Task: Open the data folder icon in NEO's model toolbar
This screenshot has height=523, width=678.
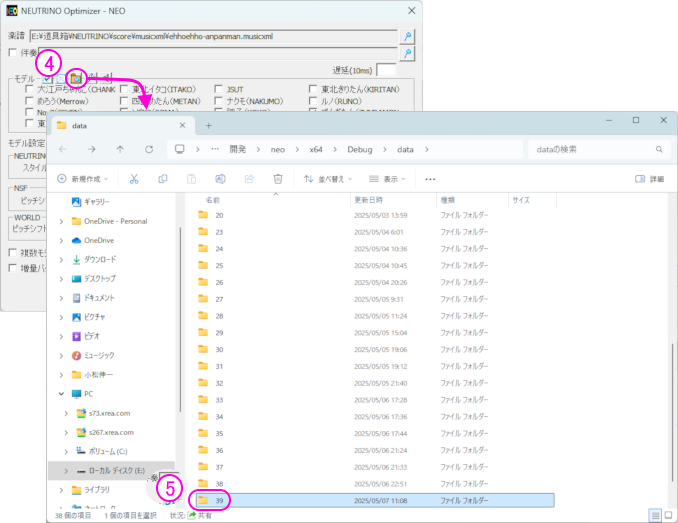Action: (77, 79)
